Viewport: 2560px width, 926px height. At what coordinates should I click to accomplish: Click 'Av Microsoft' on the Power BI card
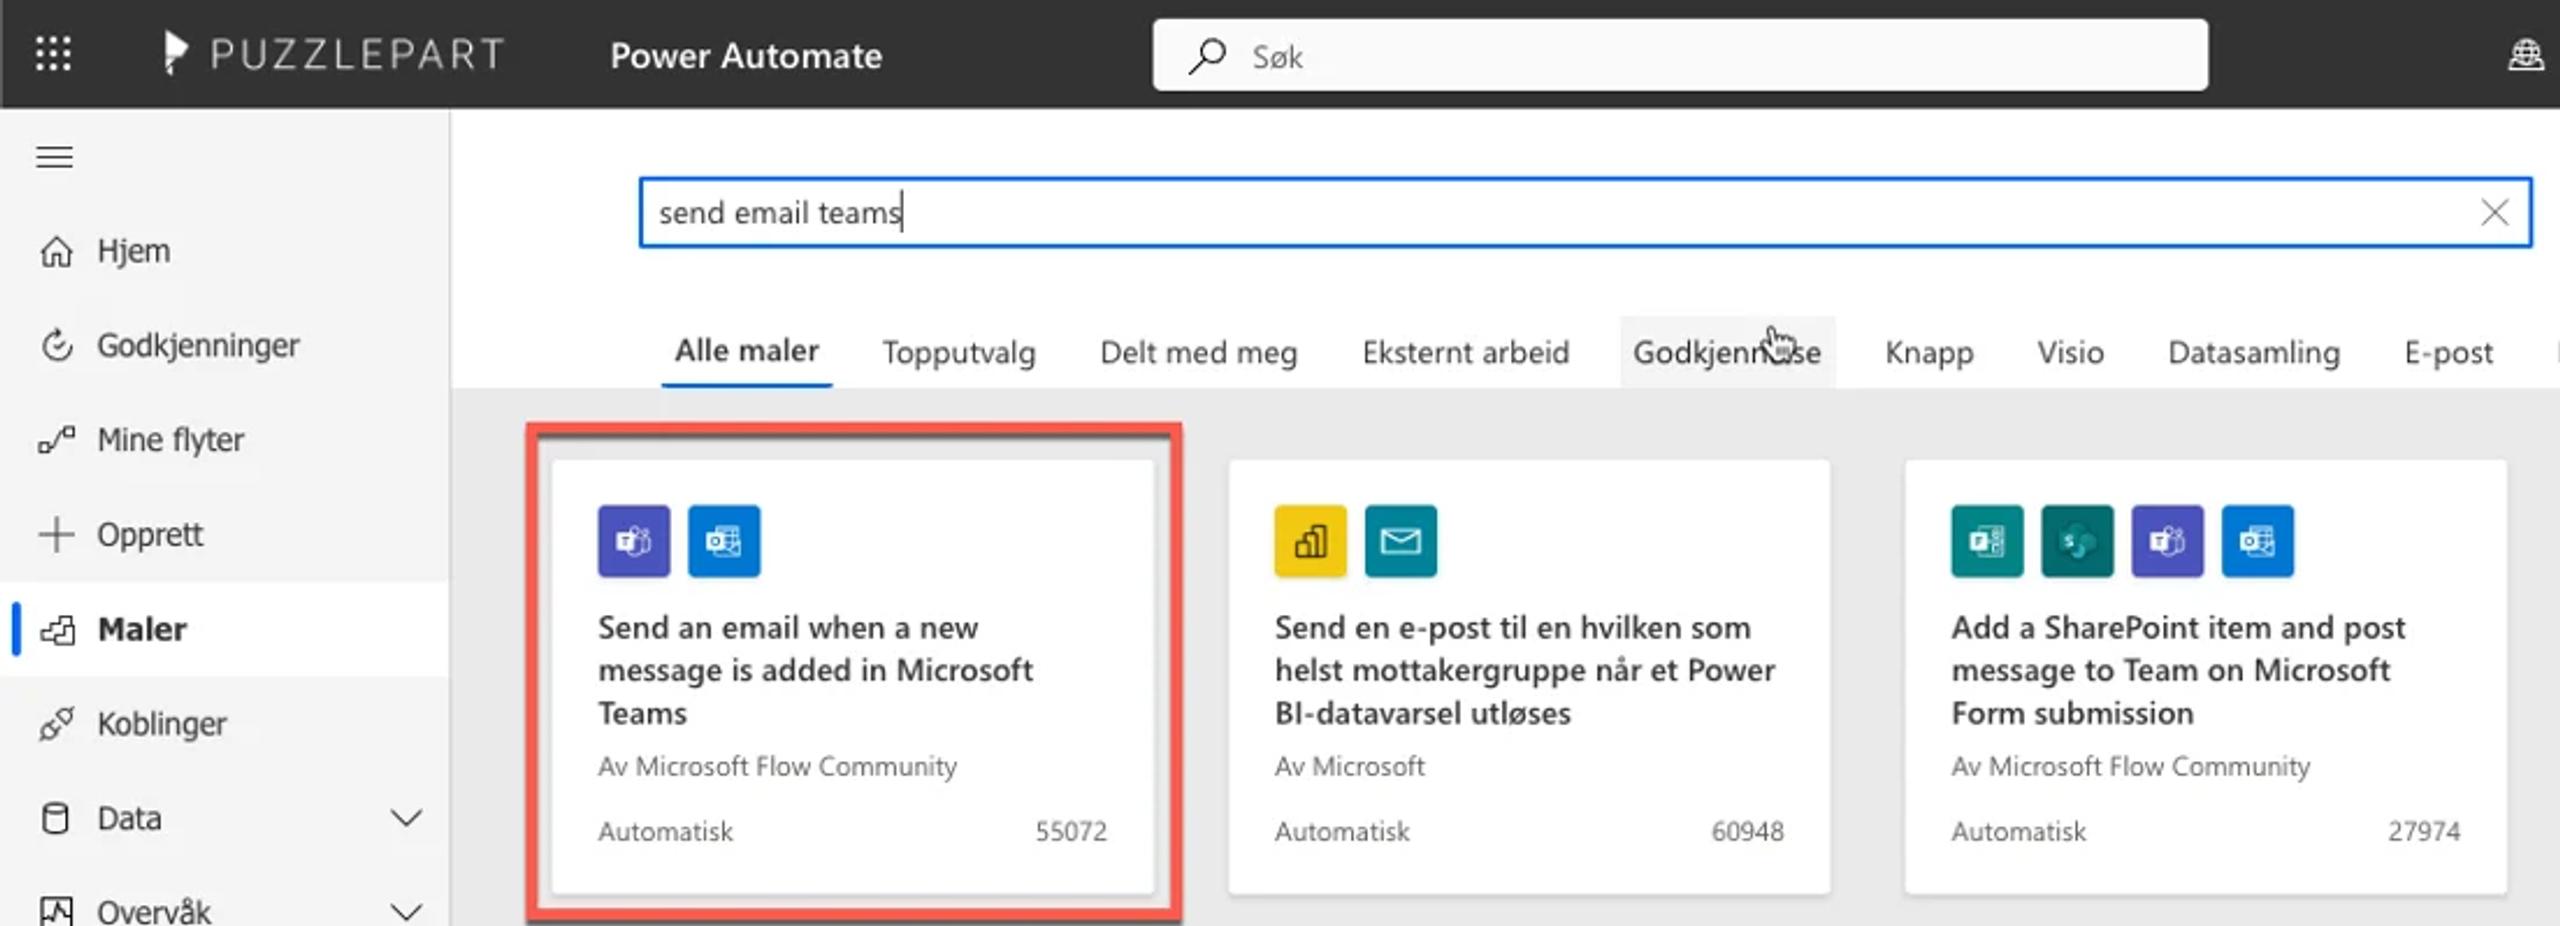[x=1349, y=767]
